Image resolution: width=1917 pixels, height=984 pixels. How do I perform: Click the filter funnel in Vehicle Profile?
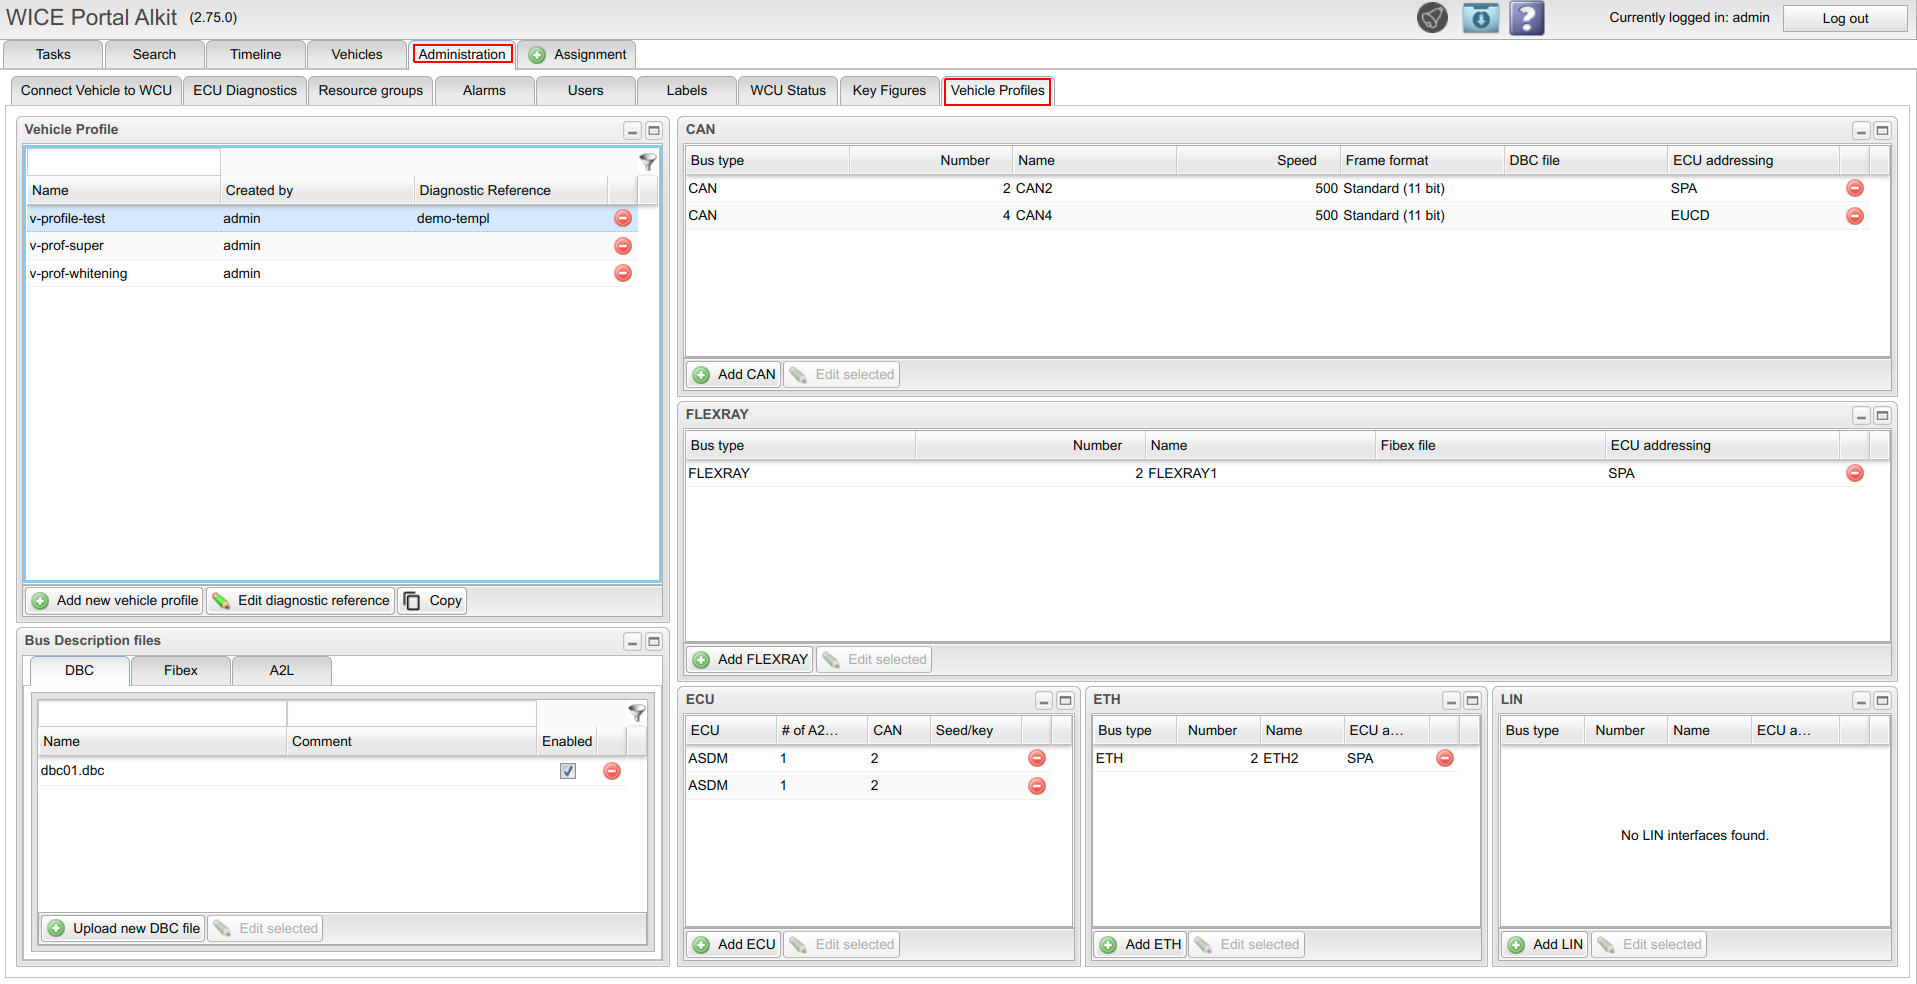click(x=648, y=161)
